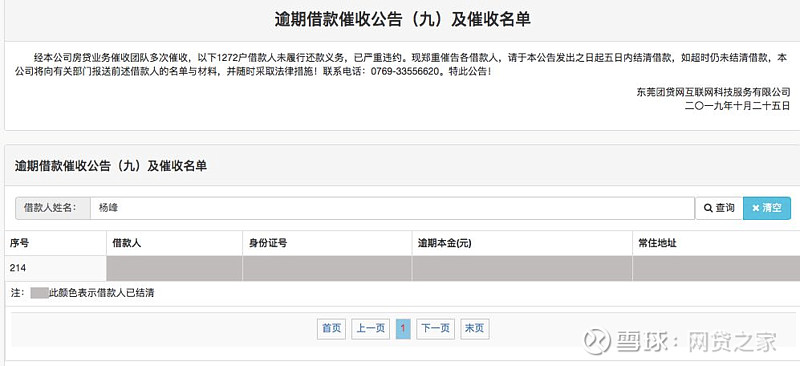The height and width of the screenshot is (366, 800).
Task: Select page number 1
Action: (403, 329)
